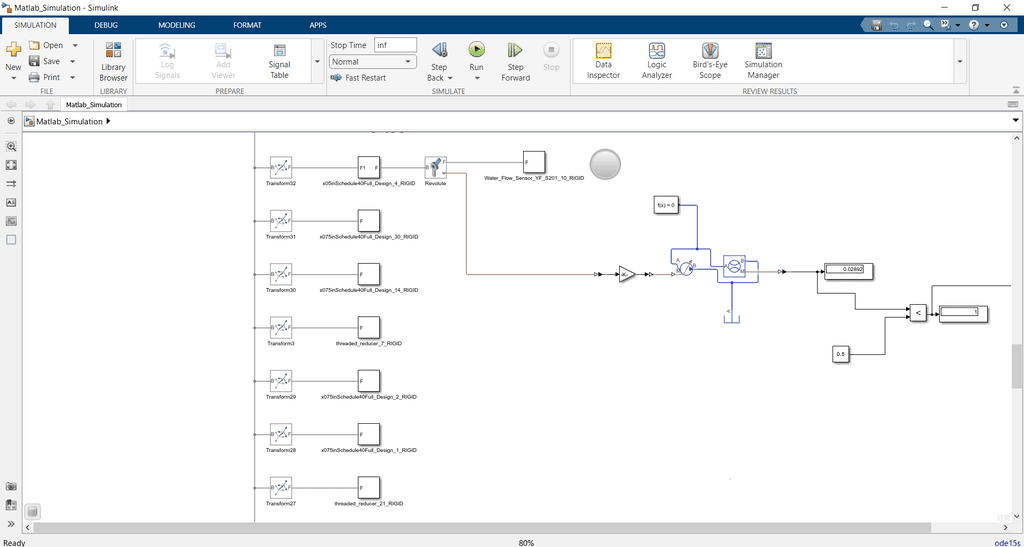Run the simulation
This screenshot has height=547, width=1024.
[476, 50]
